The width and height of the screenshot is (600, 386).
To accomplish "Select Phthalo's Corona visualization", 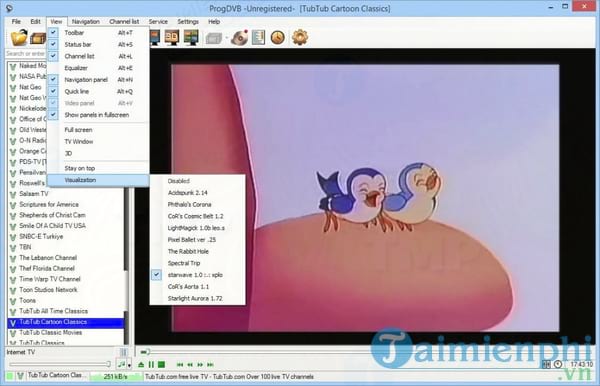I will tap(197, 205).
